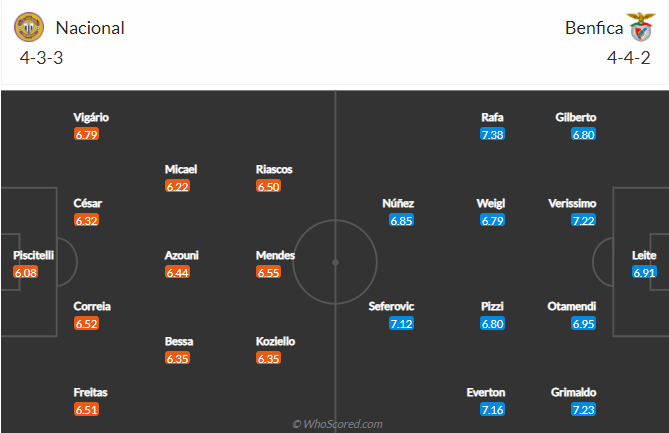Open the Nacional team name link
This screenshot has width=669, height=433.
(90, 28)
